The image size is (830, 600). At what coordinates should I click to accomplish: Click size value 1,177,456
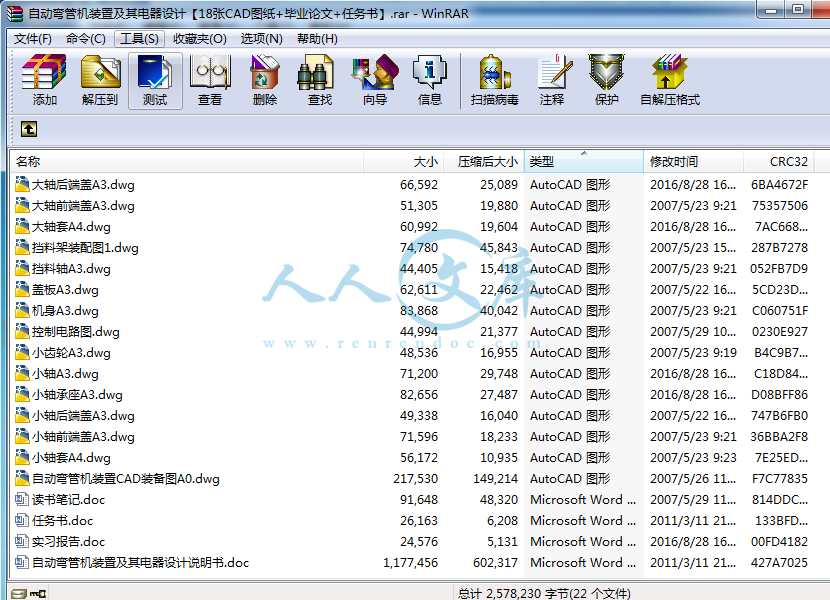410,562
